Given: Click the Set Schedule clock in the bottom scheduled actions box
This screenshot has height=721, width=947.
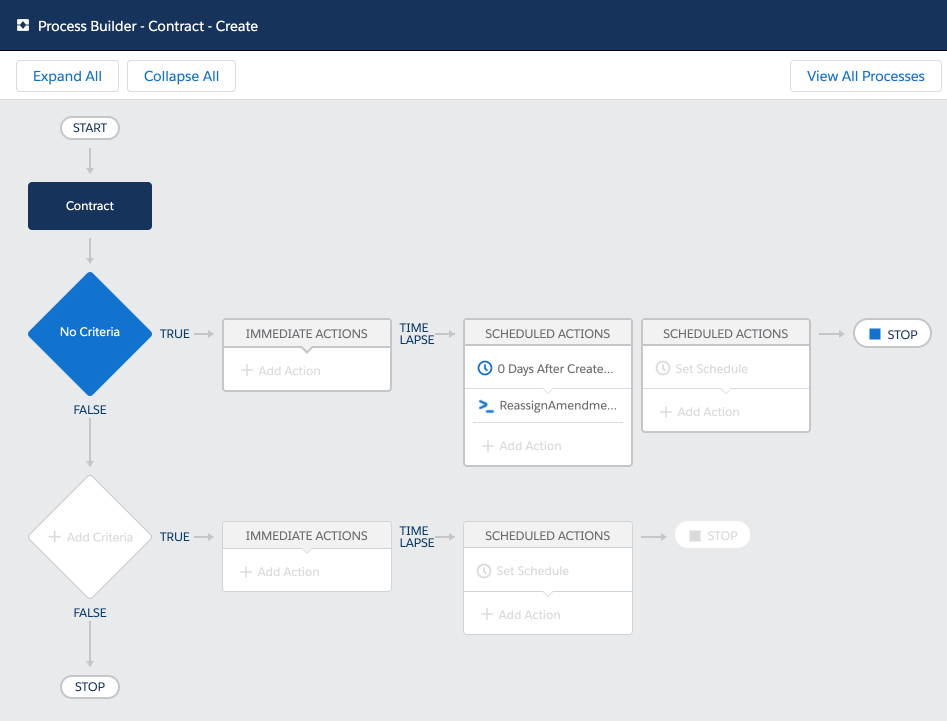Looking at the screenshot, I should point(484,571).
